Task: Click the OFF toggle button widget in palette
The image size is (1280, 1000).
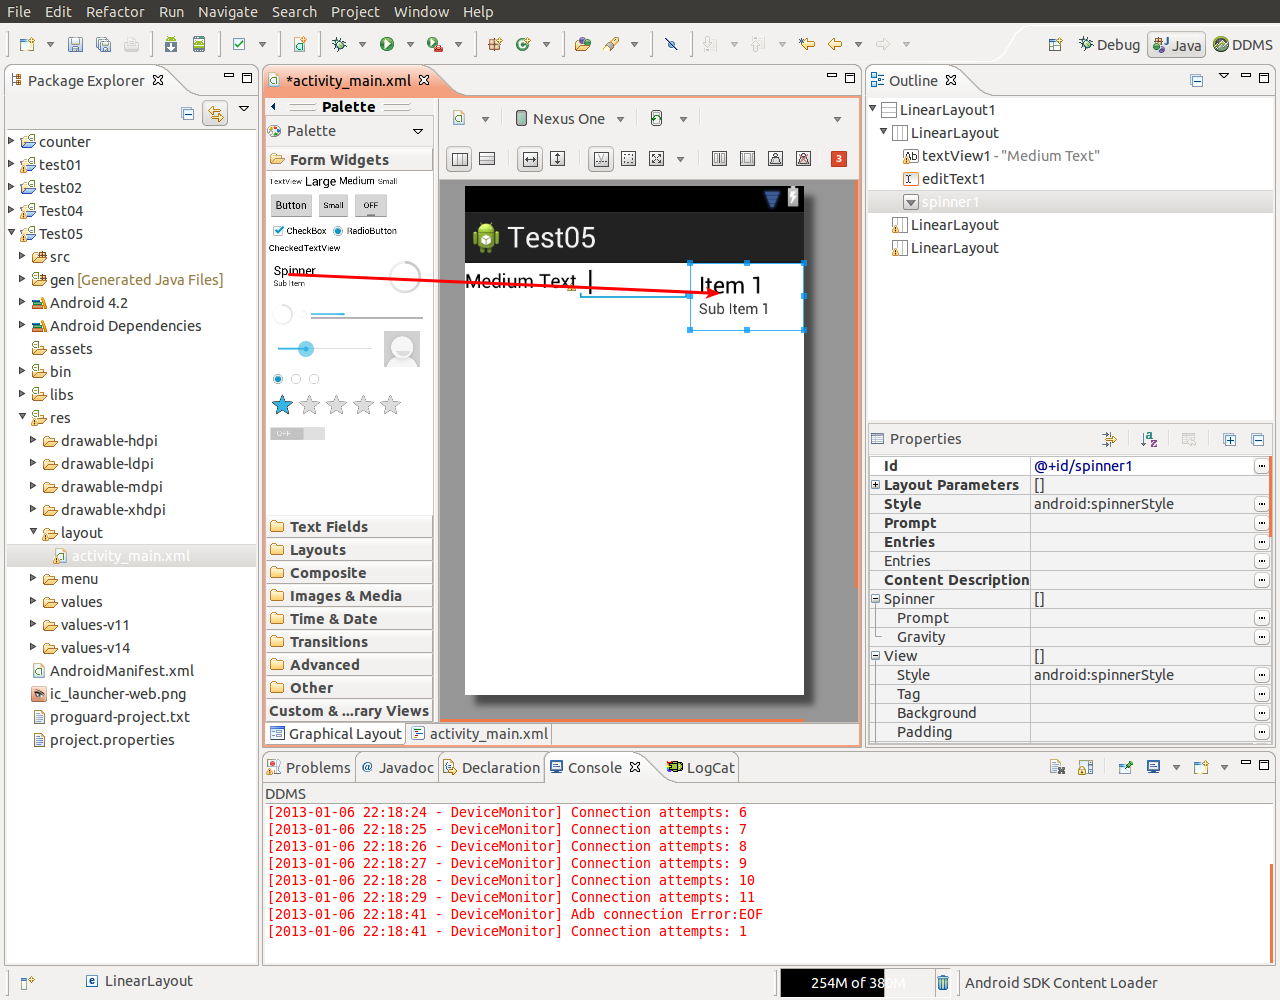Action: (371, 205)
